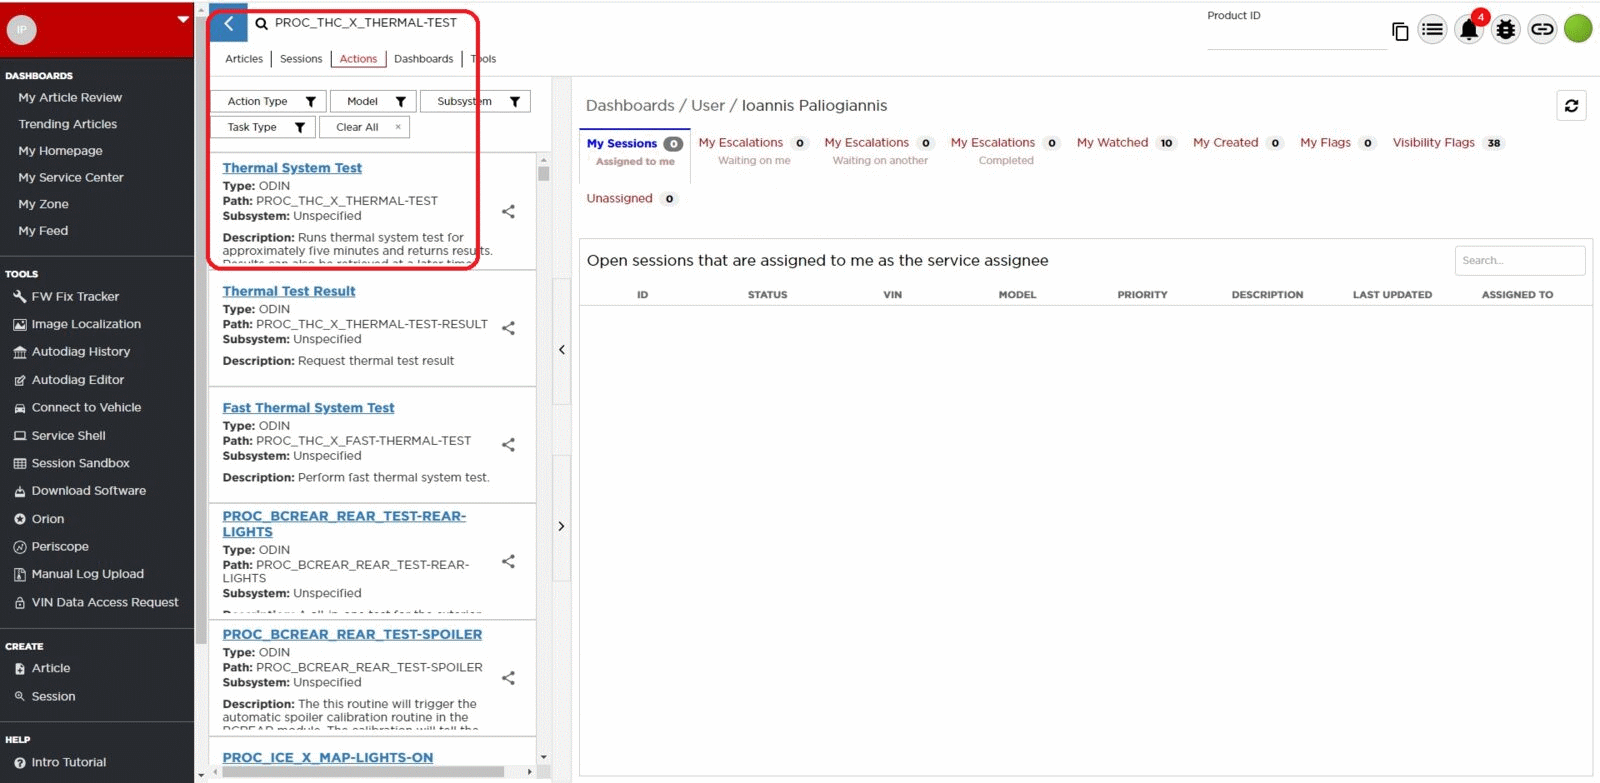Viewport: 1600px width, 783px height.
Task: Refresh the dashboard with the reload icon
Action: pyautogui.click(x=1571, y=106)
